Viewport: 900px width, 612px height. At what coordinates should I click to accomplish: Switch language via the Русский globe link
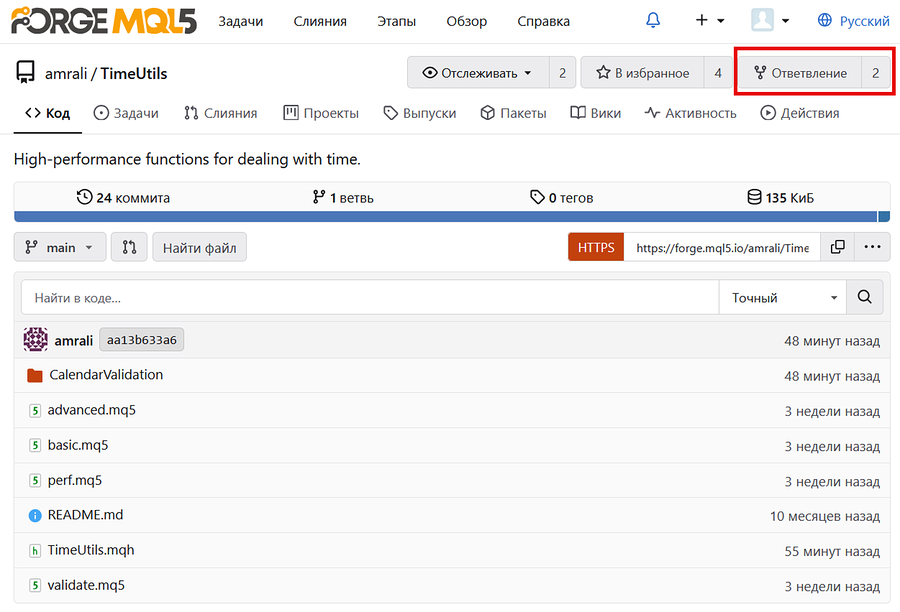click(854, 21)
